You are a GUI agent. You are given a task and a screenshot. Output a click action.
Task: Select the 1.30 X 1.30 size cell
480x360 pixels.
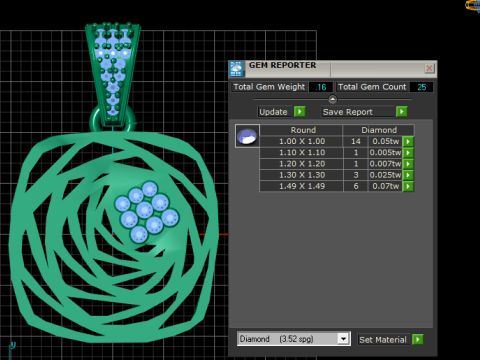click(x=302, y=175)
